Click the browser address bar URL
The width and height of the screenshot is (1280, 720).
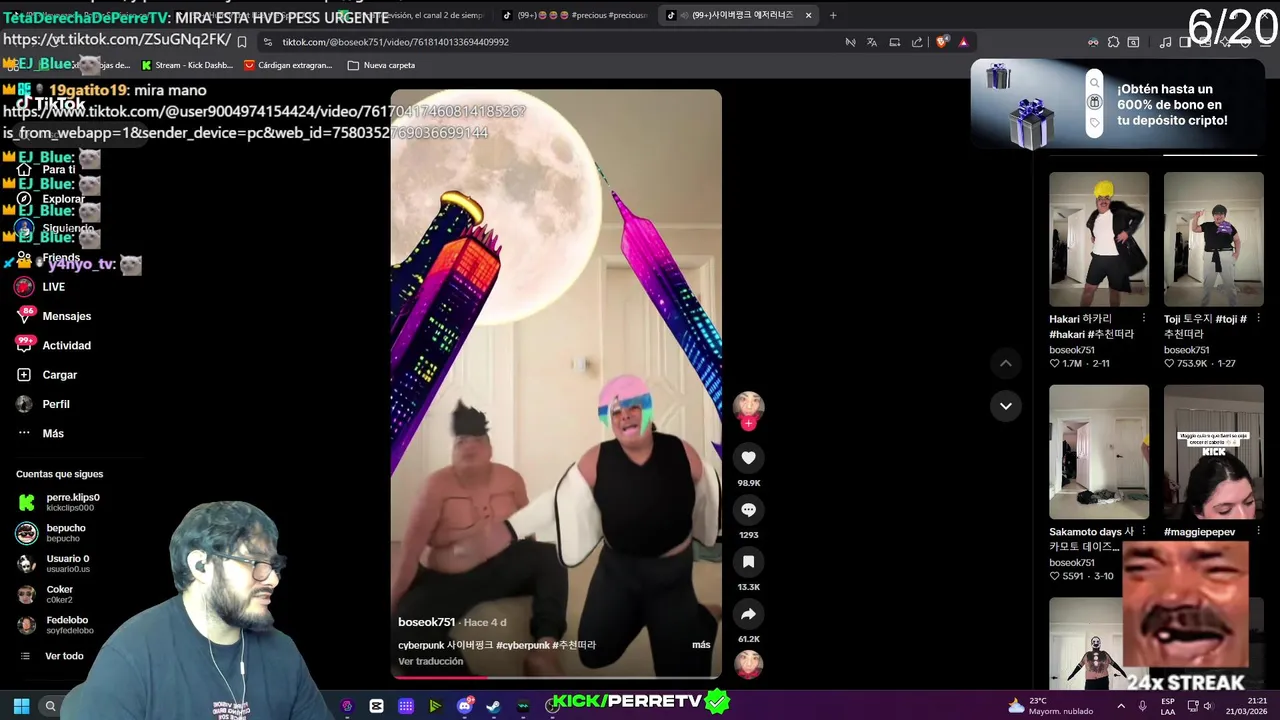point(395,42)
